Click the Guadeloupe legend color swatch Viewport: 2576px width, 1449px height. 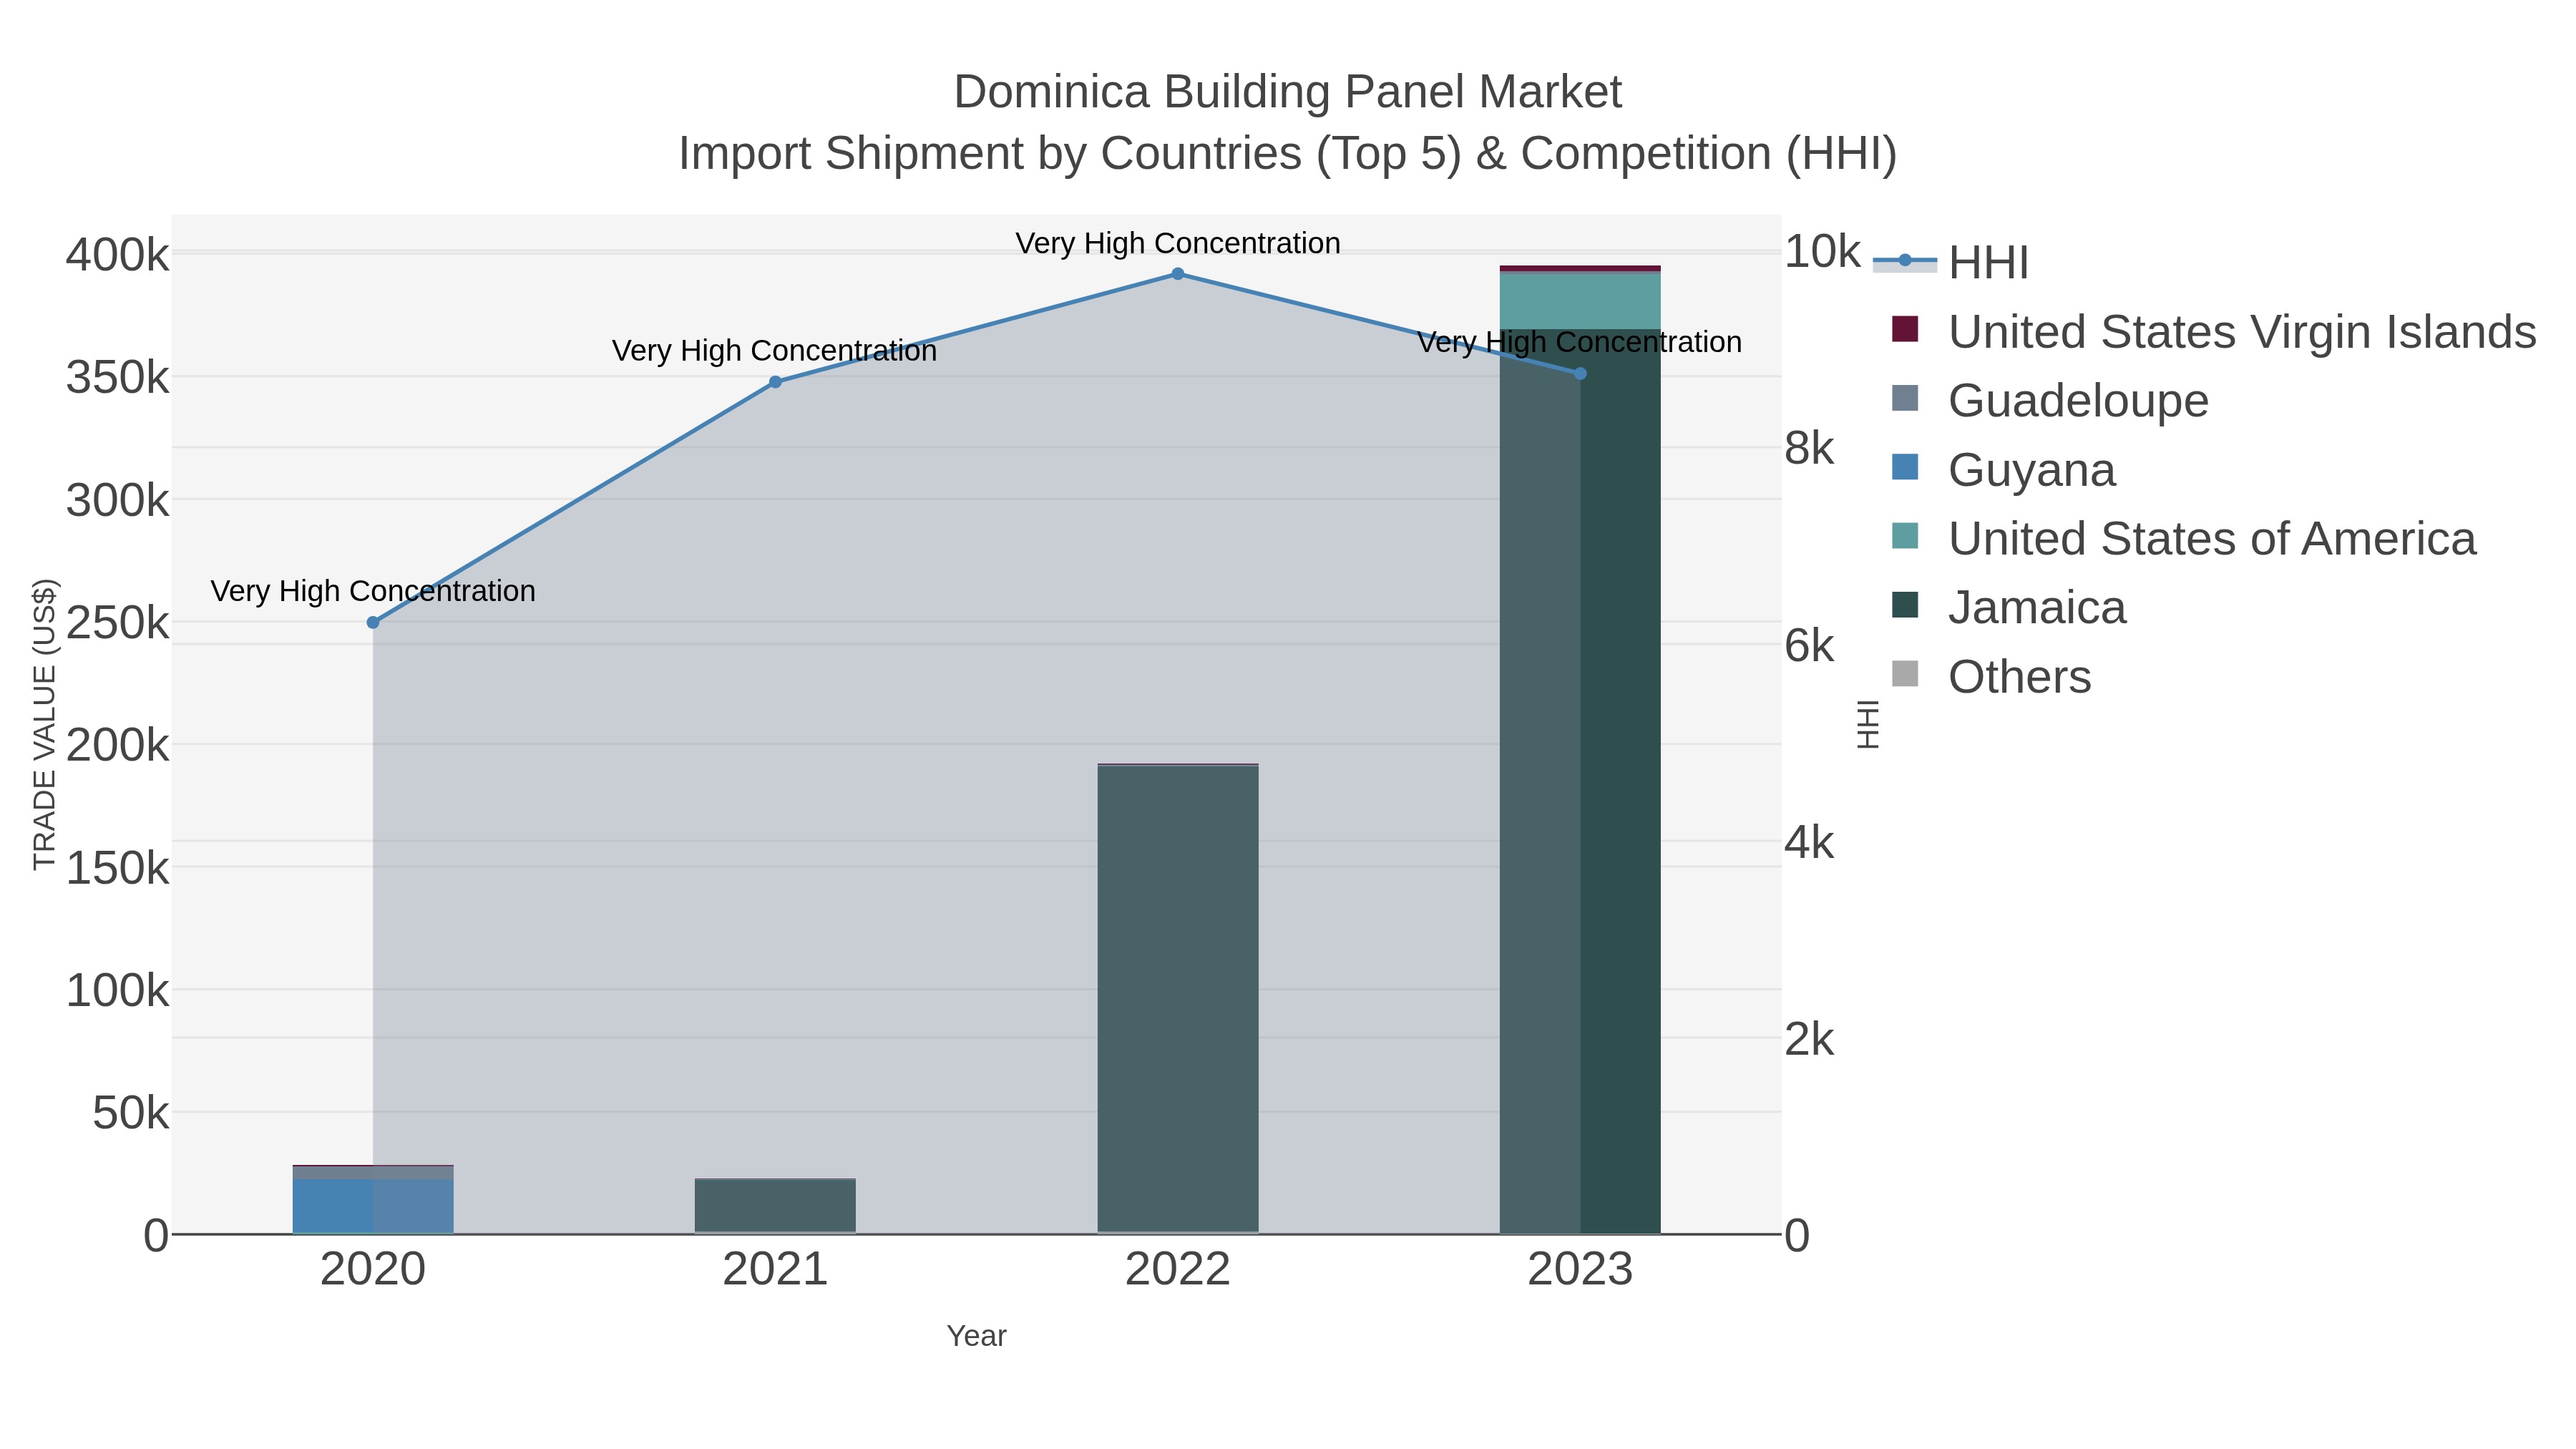[1905, 398]
